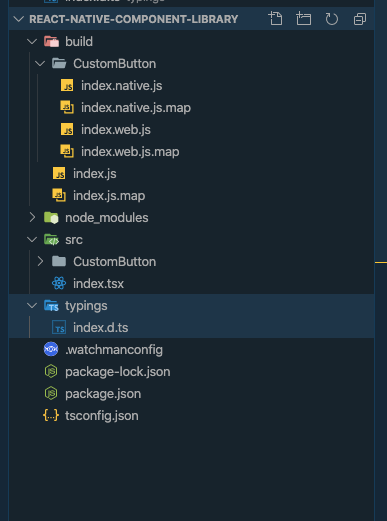Screen dimensions: 387x521
Task: Collapse the REACT-NATIVE-COMPONENT-LIBRARY section header
Action: [x=19, y=19]
